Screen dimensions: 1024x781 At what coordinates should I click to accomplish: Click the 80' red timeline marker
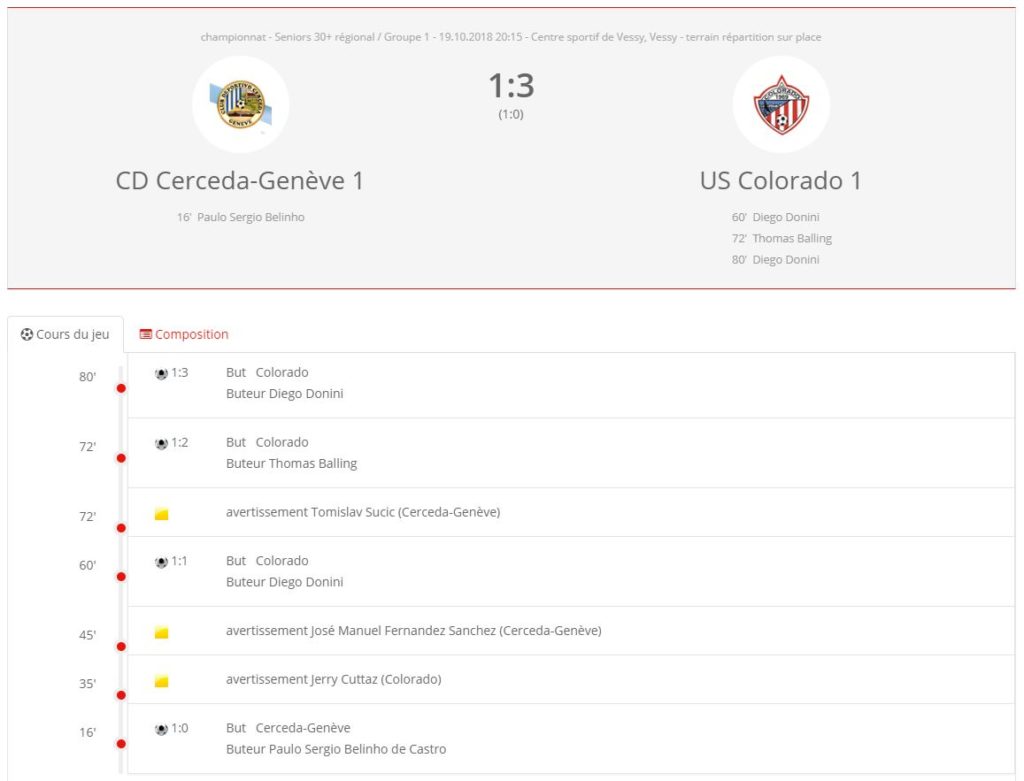(x=121, y=389)
